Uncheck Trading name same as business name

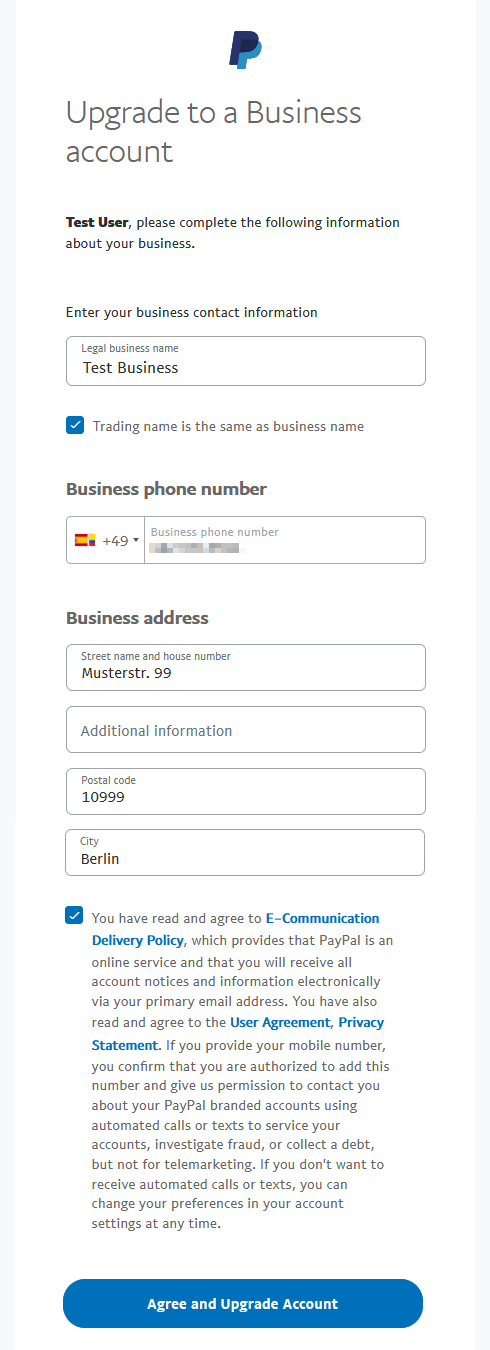[x=75, y=425]
